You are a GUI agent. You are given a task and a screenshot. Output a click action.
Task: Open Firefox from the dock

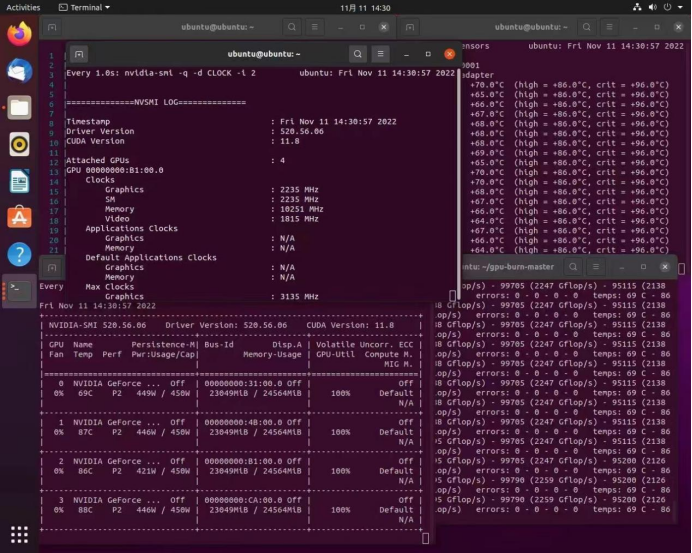click(19, 34)
